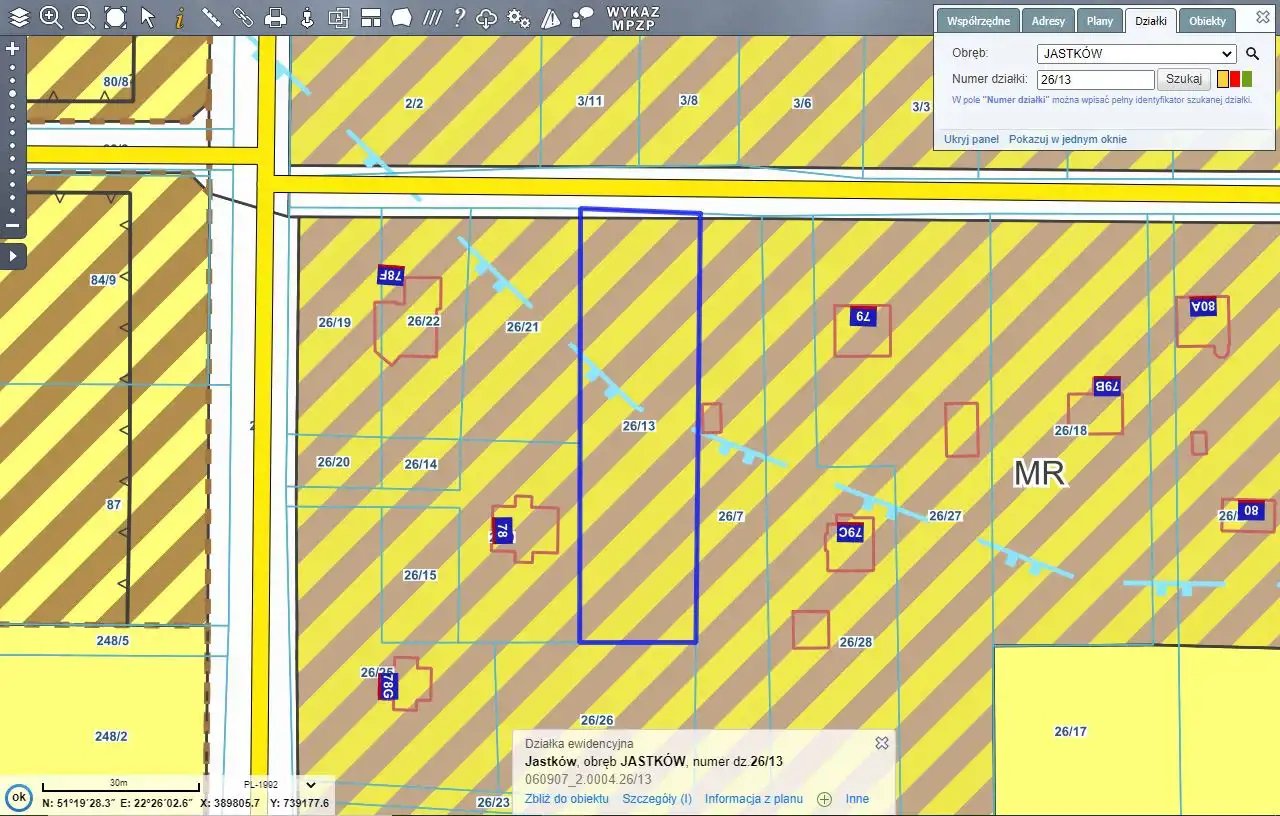Screen dimensions: 1280x816
Task: Click plus button on zoom slider
Action: tap(13, 48)
